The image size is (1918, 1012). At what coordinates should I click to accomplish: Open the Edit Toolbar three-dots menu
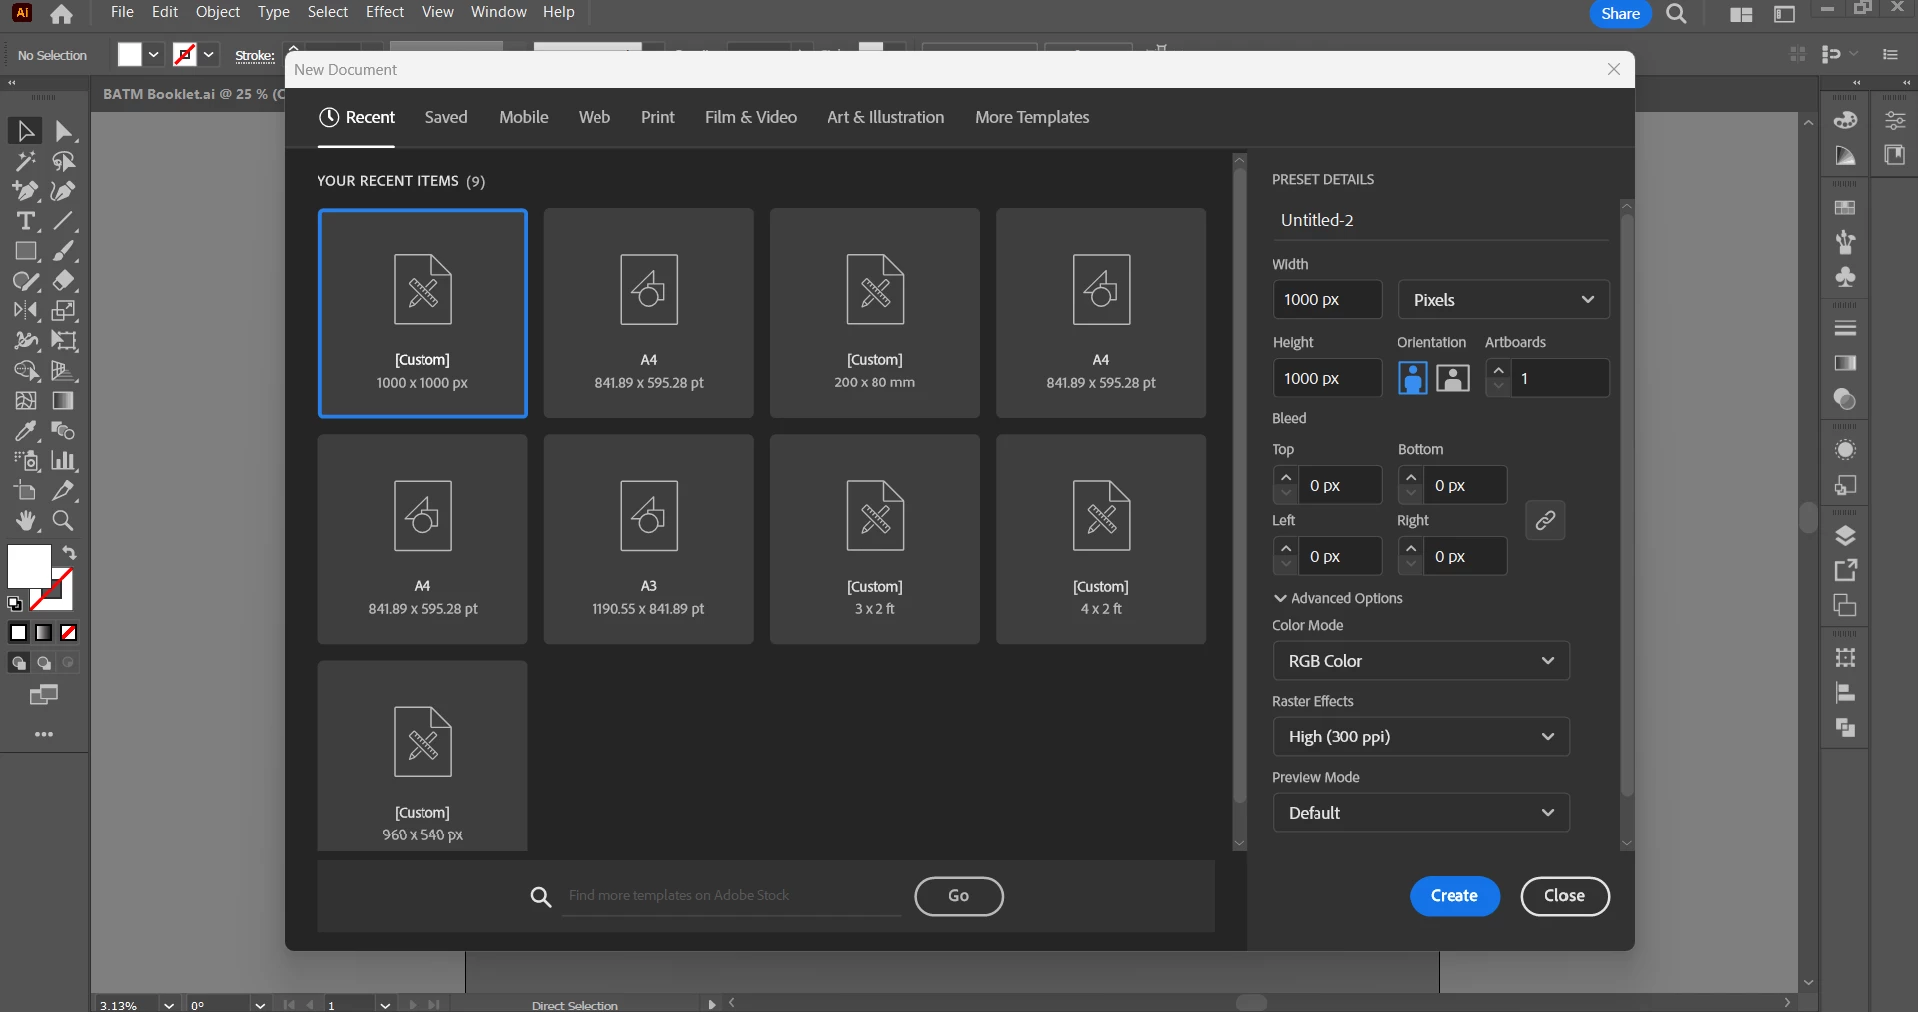pyautogui.click(x=44, y=734)
